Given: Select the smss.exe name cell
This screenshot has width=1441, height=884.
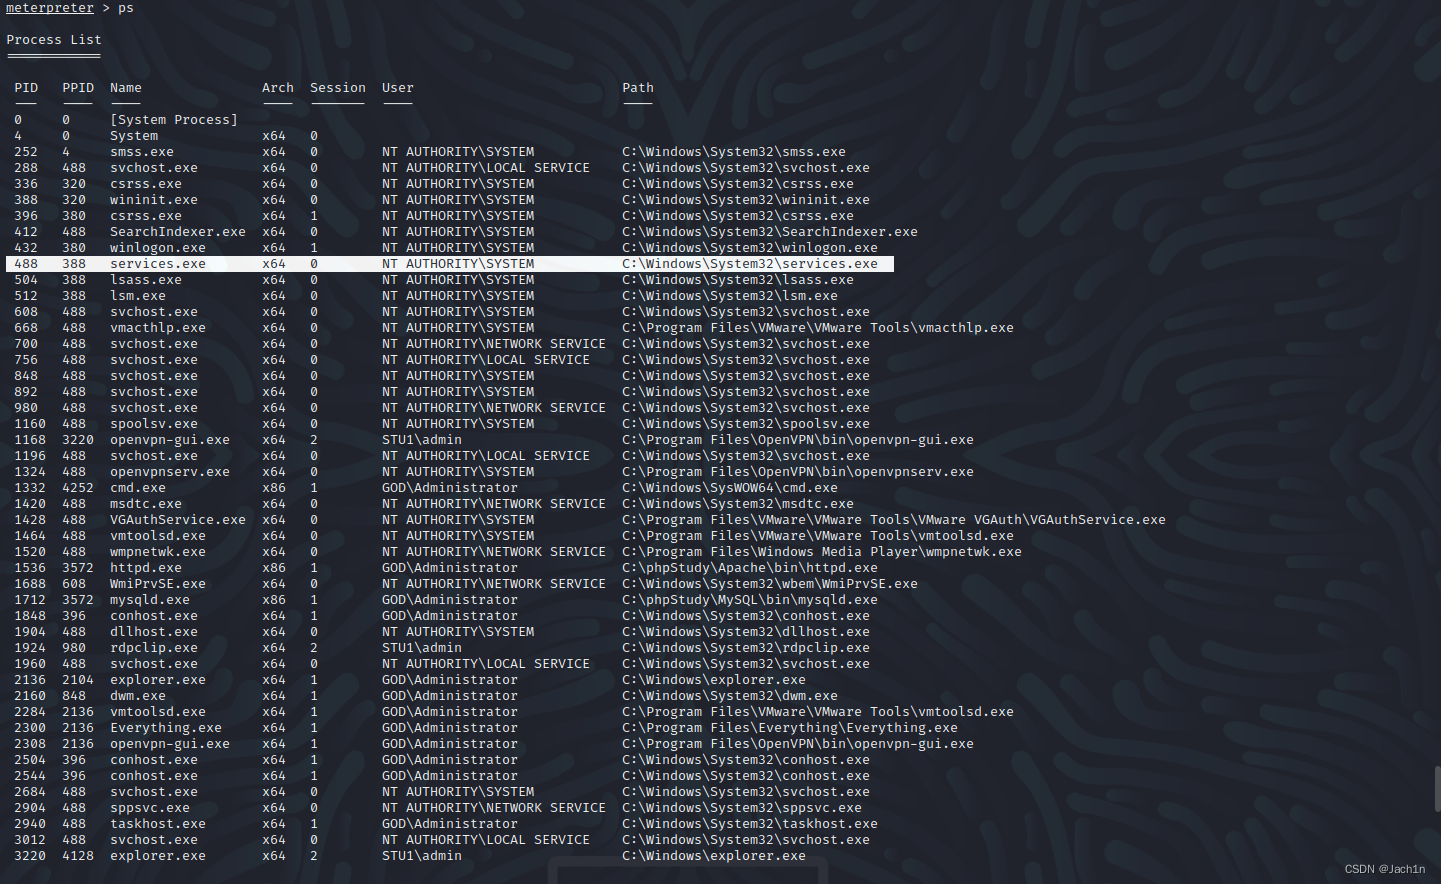Looking at the screenshot, I should click(x=142, y=152).
